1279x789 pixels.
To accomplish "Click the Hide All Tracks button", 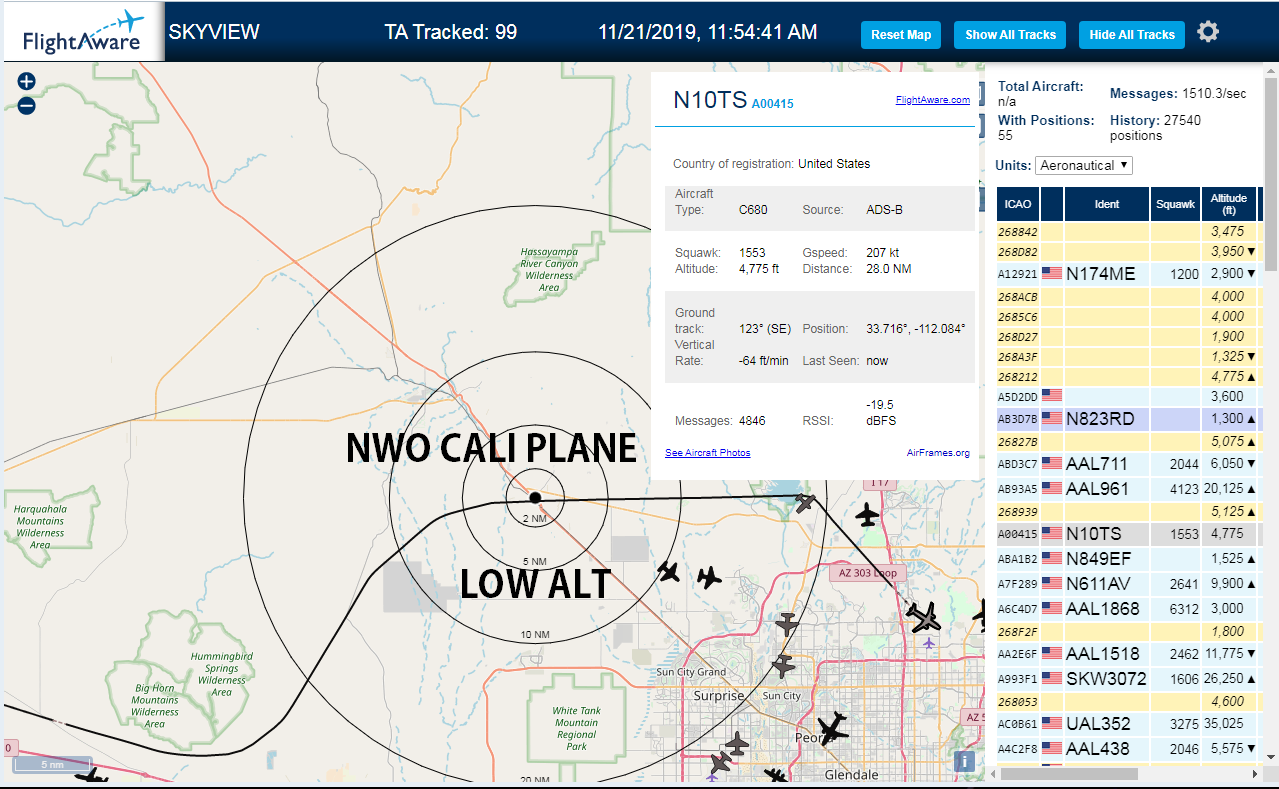I will point(1132,35).
